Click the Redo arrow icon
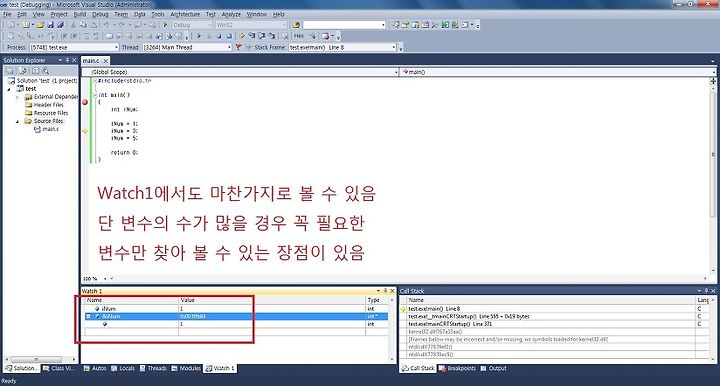The image size is (720, 386). [x=122, y=25]
